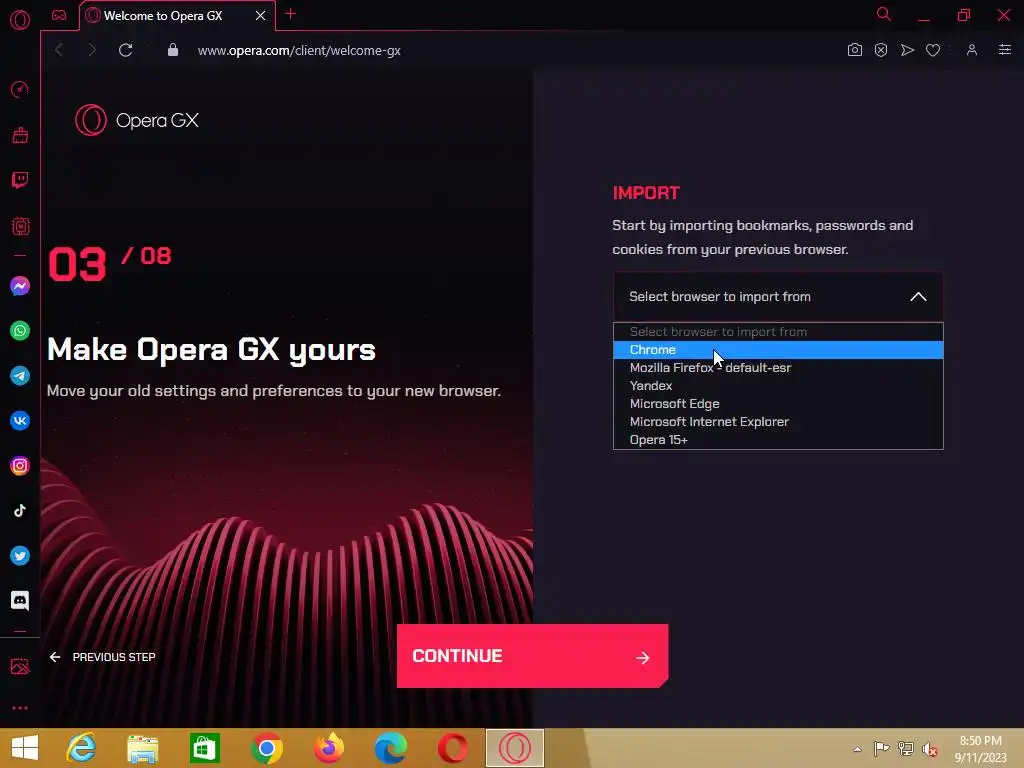Image resolution: width=1024 pixels, height=768 pixels.
Task: Launch Microsoft Edge from taskbar
Action: coord(391,748)
